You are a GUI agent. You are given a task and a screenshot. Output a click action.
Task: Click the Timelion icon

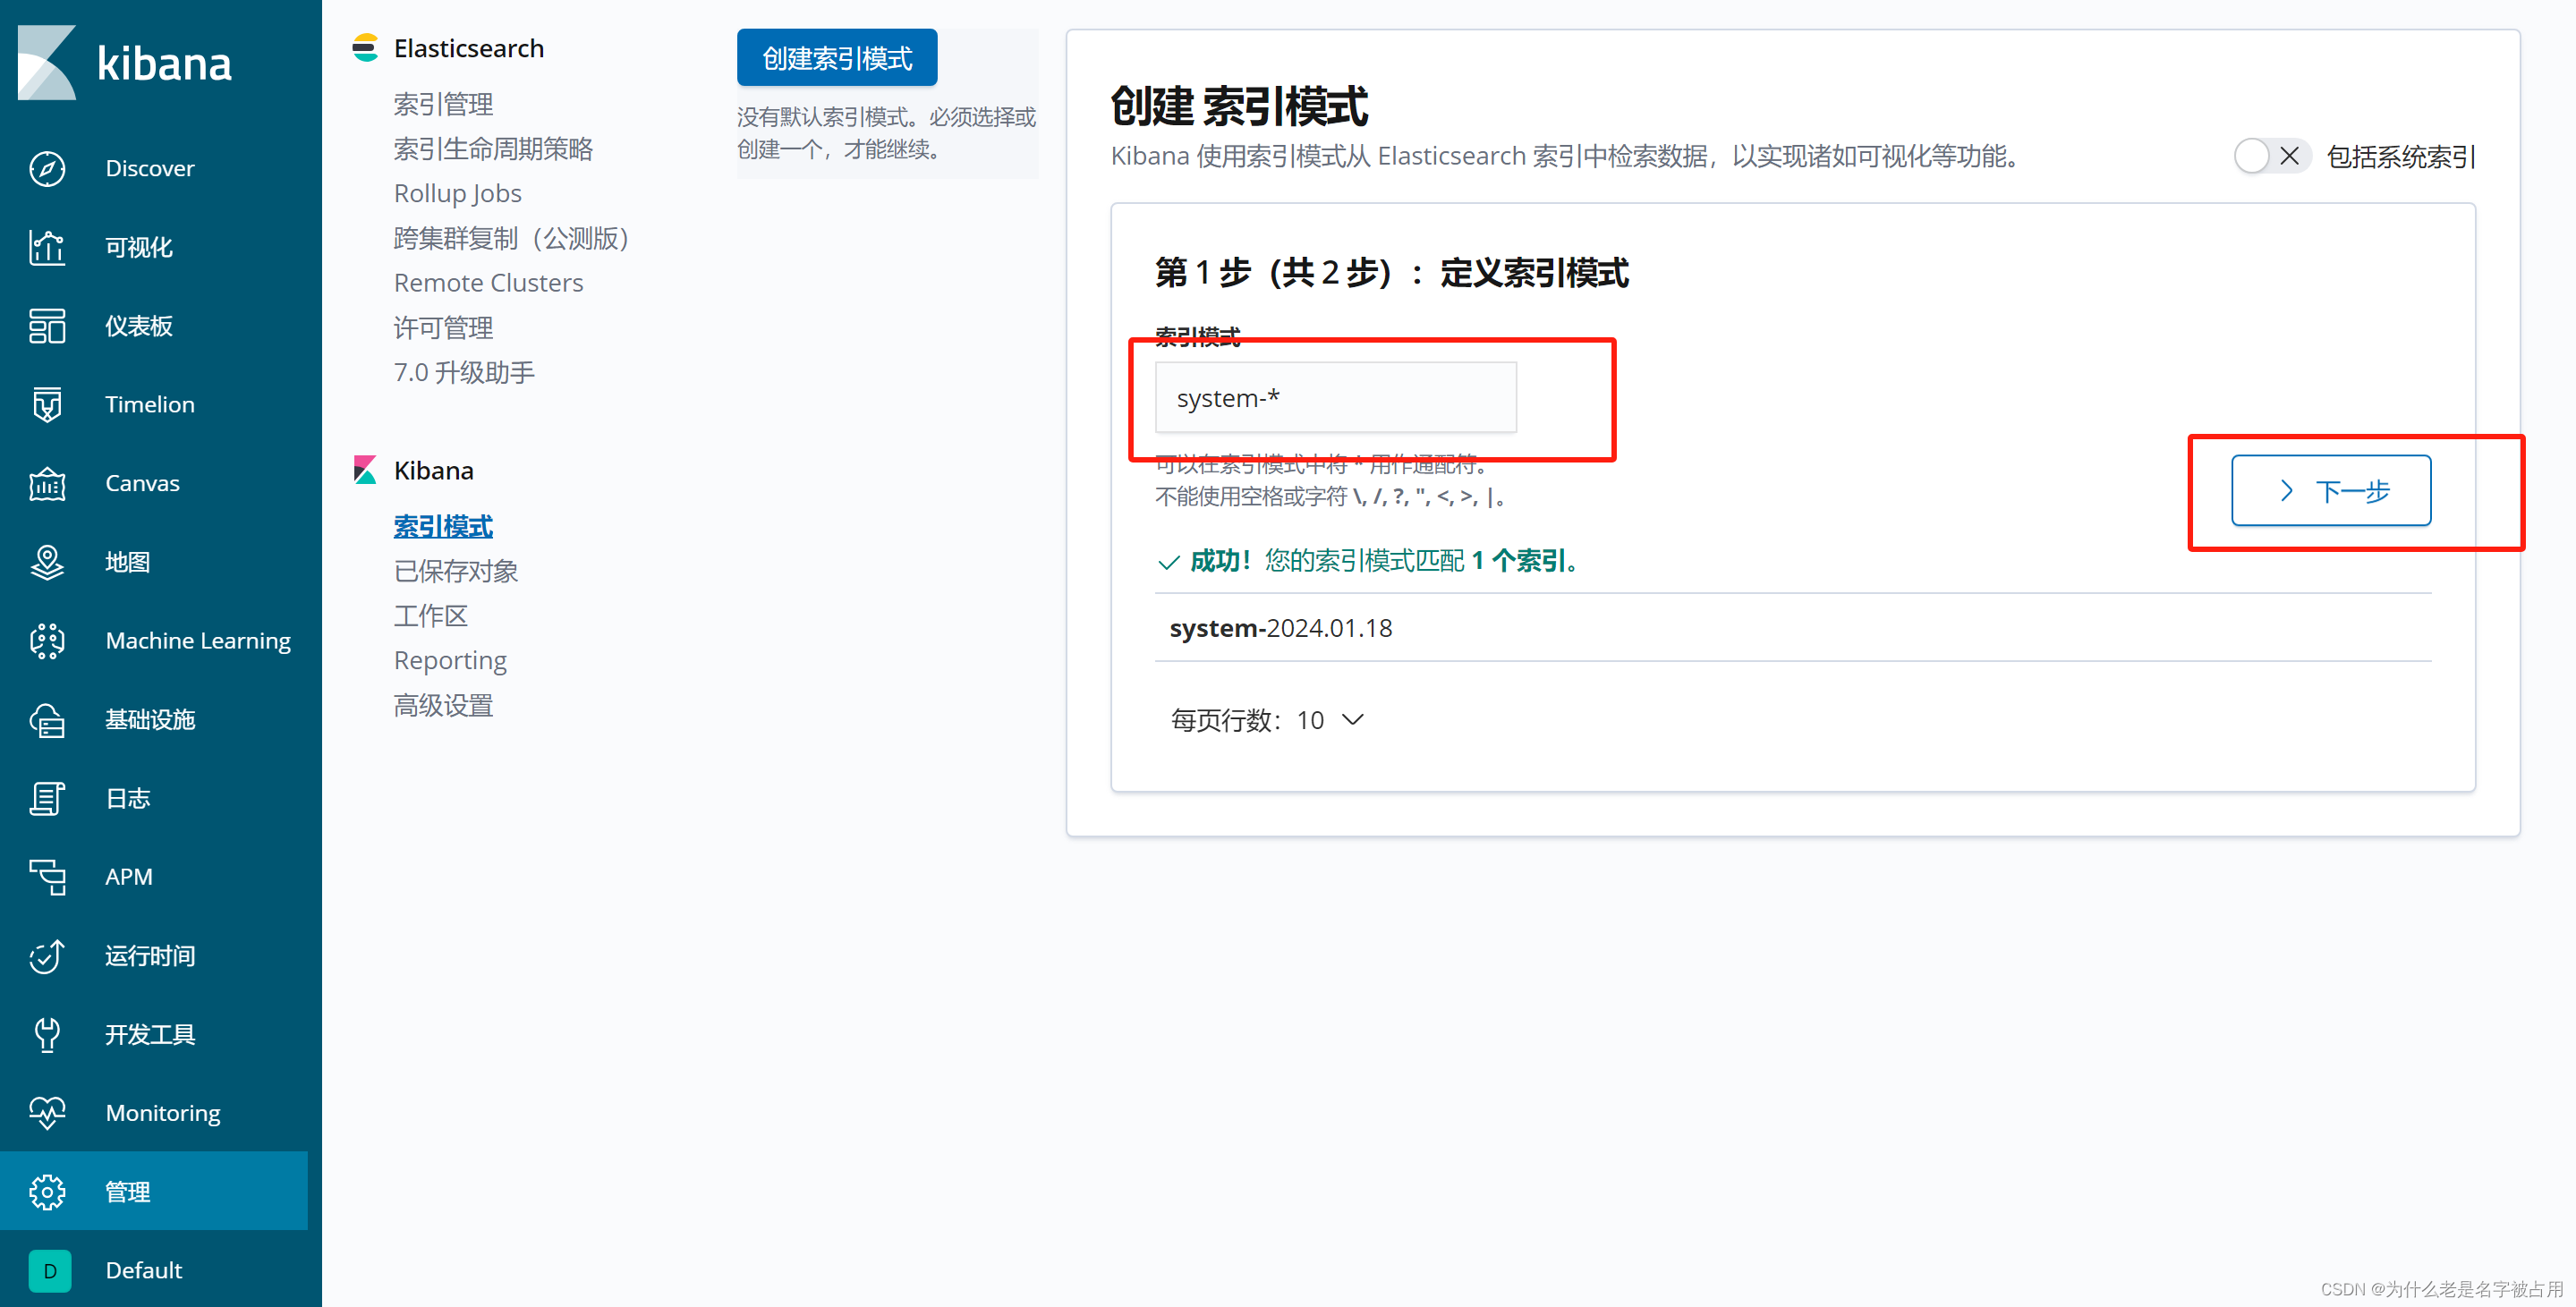(47, 404)
